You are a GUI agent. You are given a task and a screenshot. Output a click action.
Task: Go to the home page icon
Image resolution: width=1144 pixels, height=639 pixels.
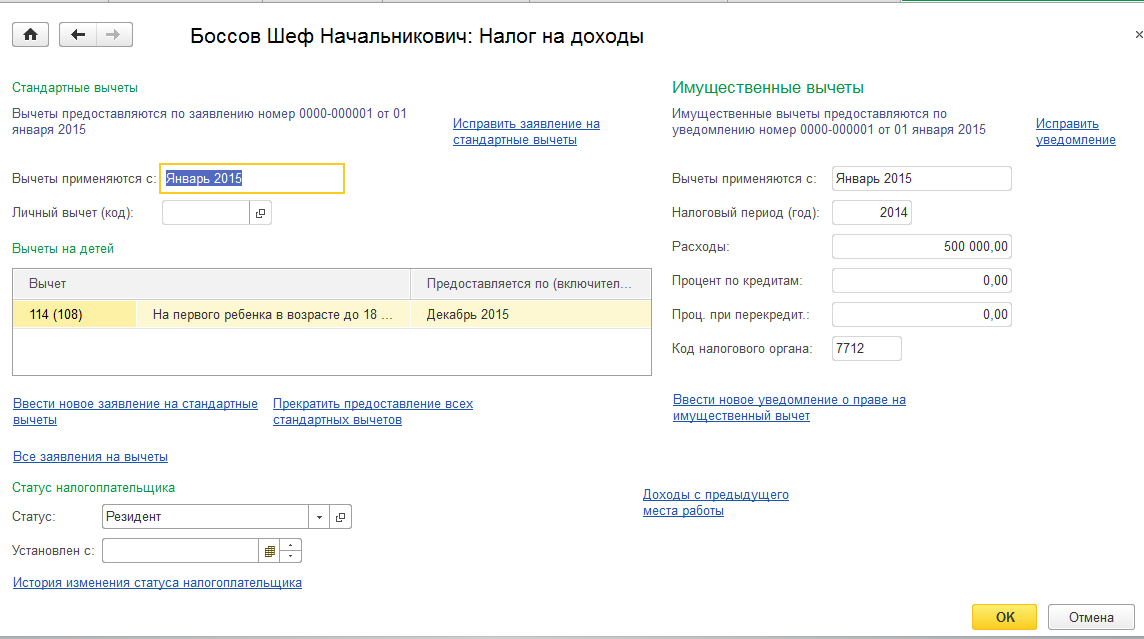31,35
